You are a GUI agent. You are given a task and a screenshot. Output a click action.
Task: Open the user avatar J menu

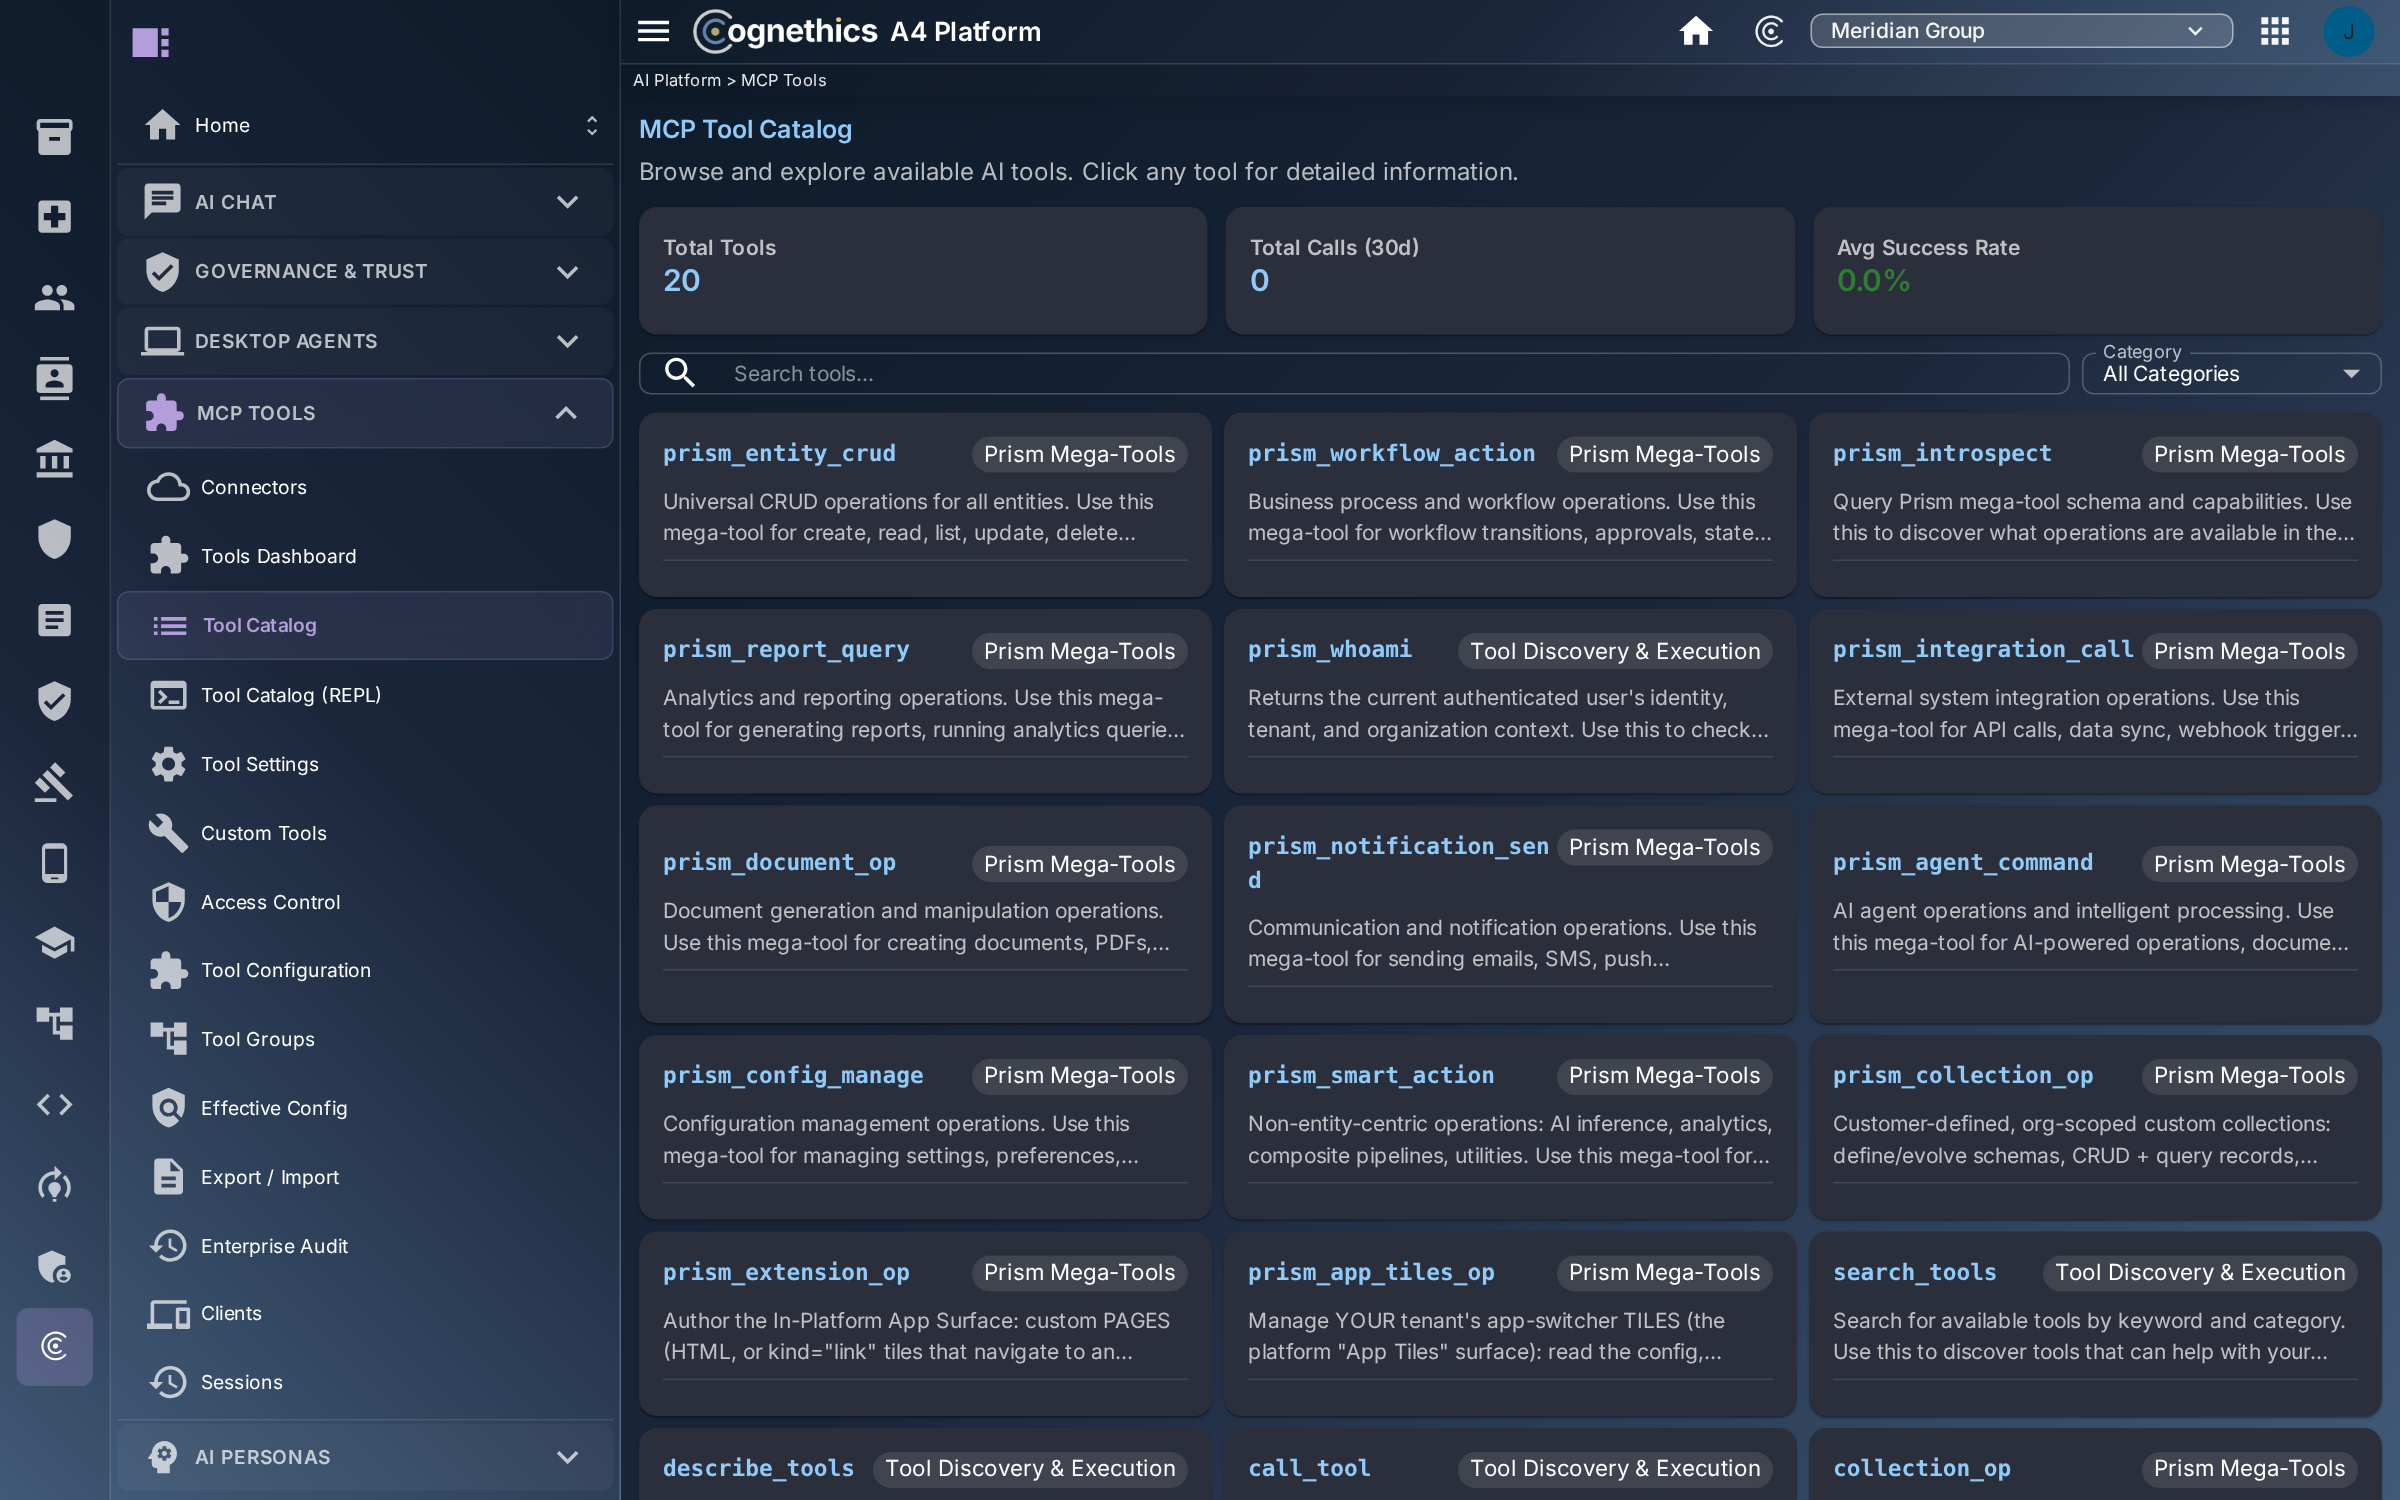[x=2348, y=31]
